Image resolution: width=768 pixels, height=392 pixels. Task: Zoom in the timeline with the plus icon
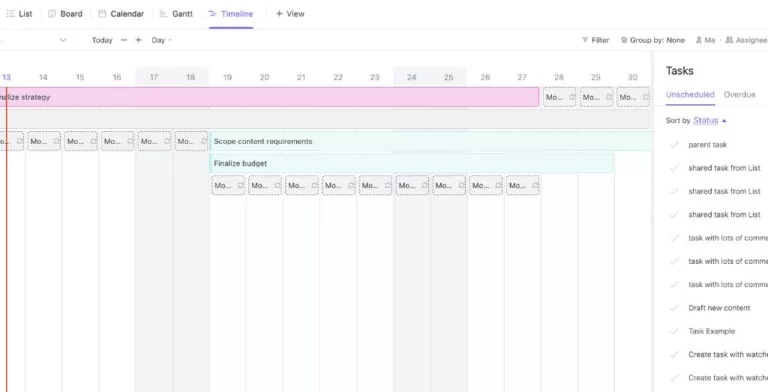click(139, 40)
